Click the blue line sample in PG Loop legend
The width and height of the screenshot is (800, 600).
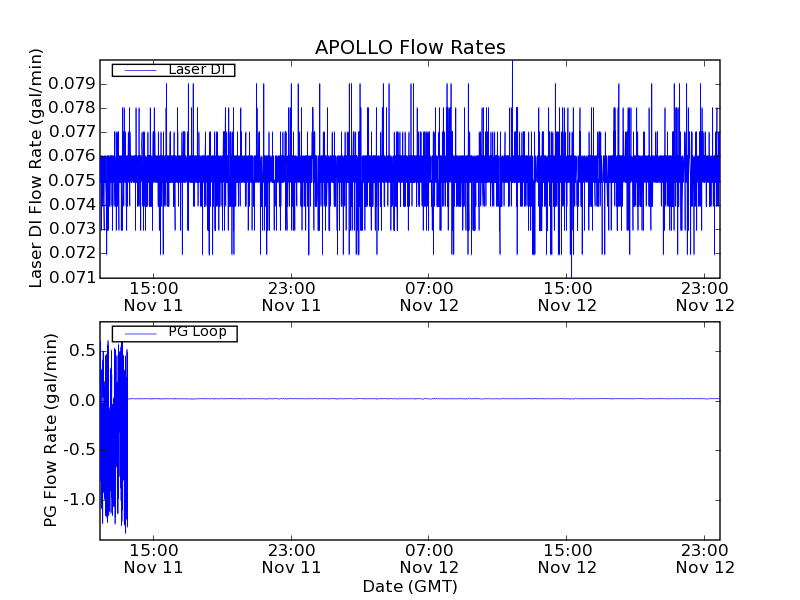click(x=135, y=332)
